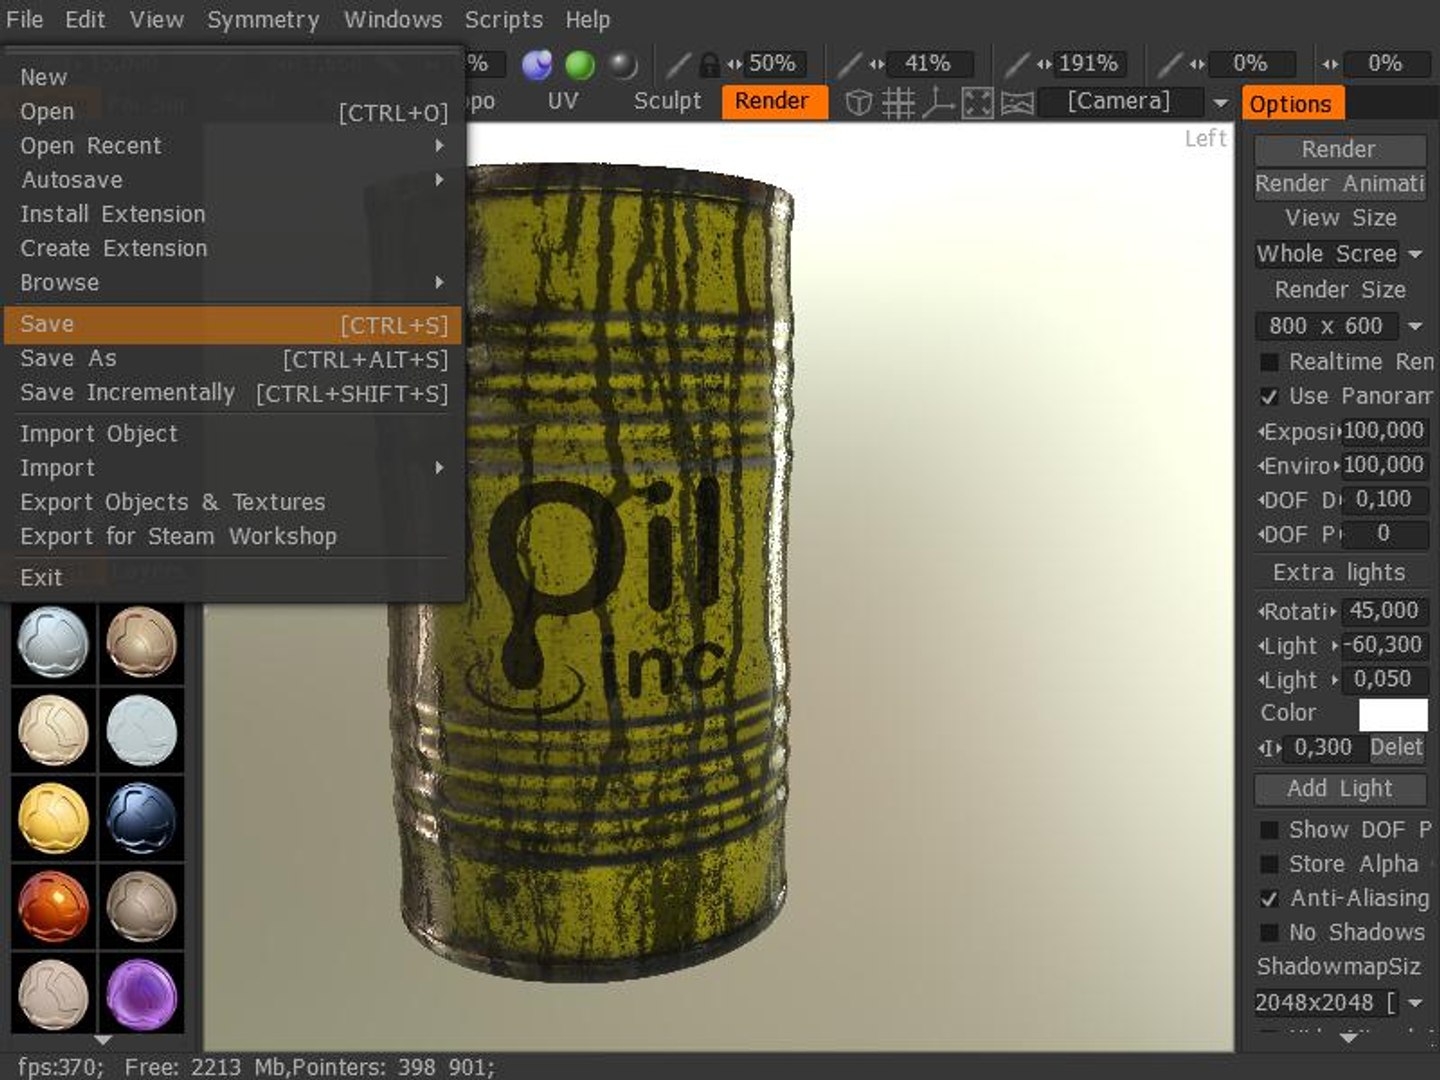Toggle the padlock icon beside 50%
Screen dimensions: 1440x1080
tap(709, 65)
